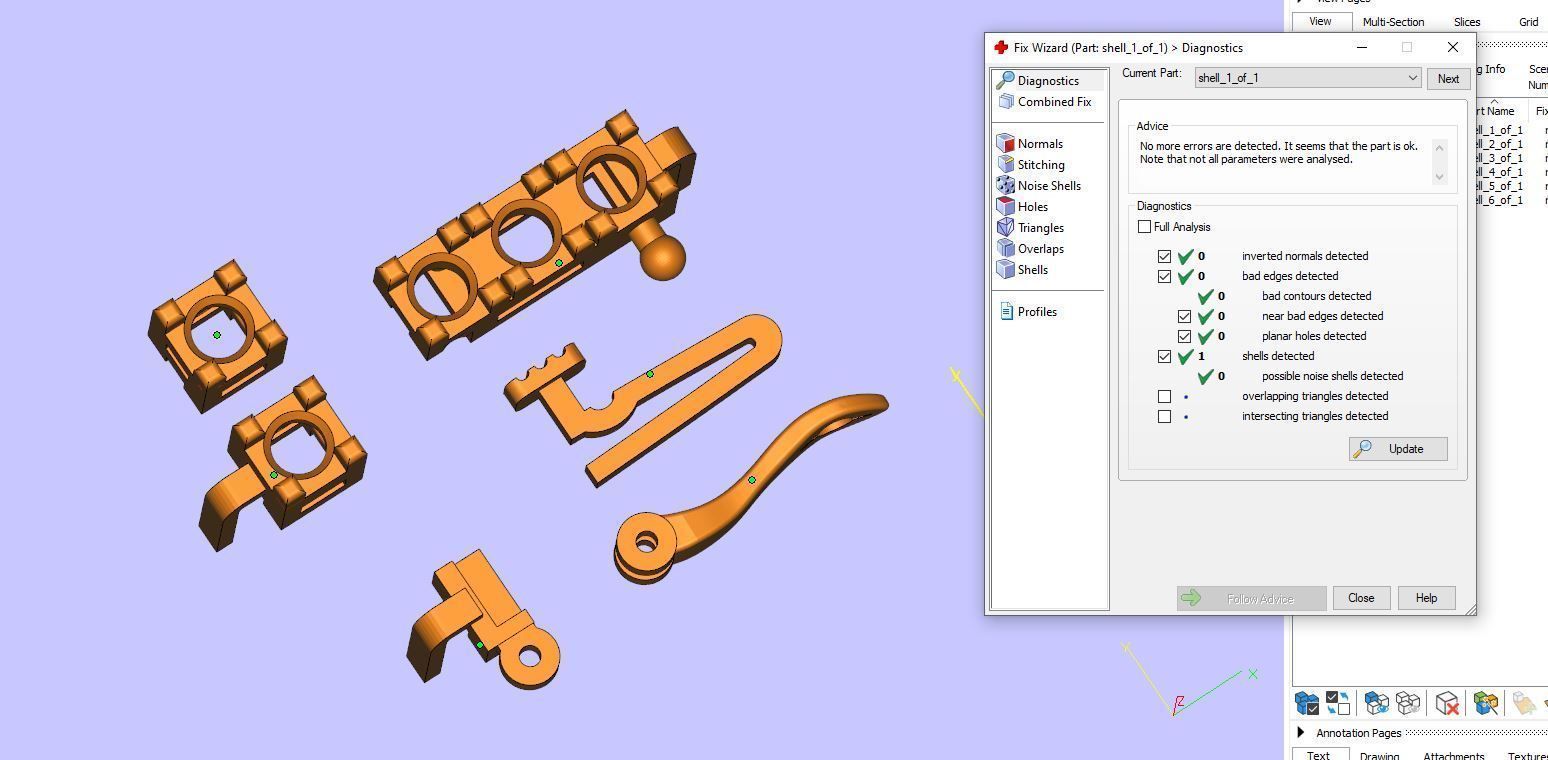Click the Next part button
The width and height of the screenshot is (1548, 760).
click(x=1448, y=79)
